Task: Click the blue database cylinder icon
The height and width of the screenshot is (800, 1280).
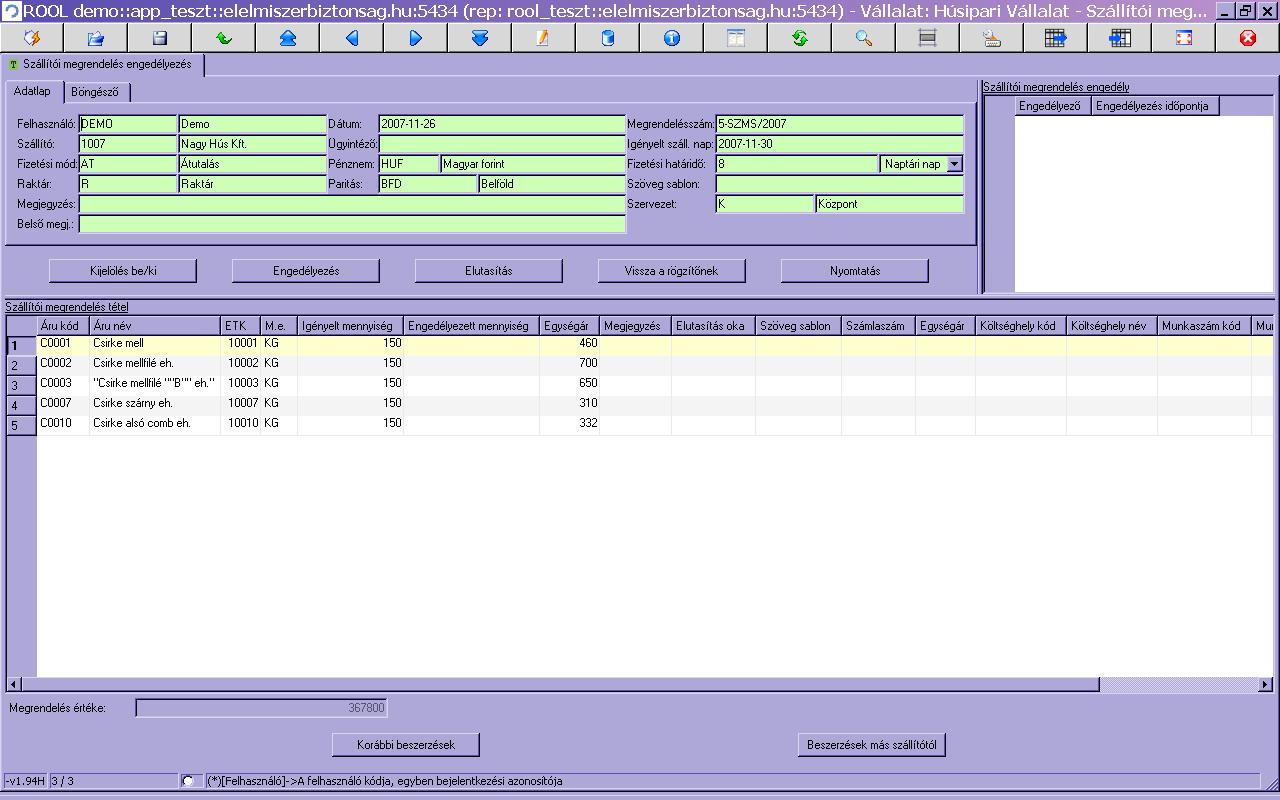Action: click(x=608, y=38)
